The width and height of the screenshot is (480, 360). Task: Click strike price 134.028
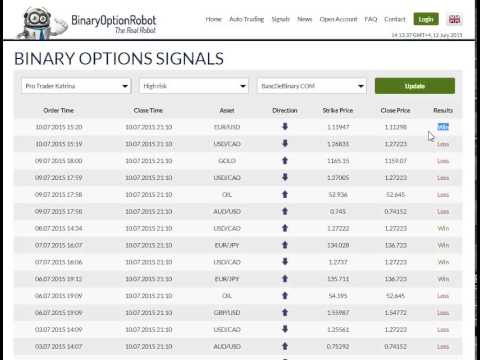338,245
